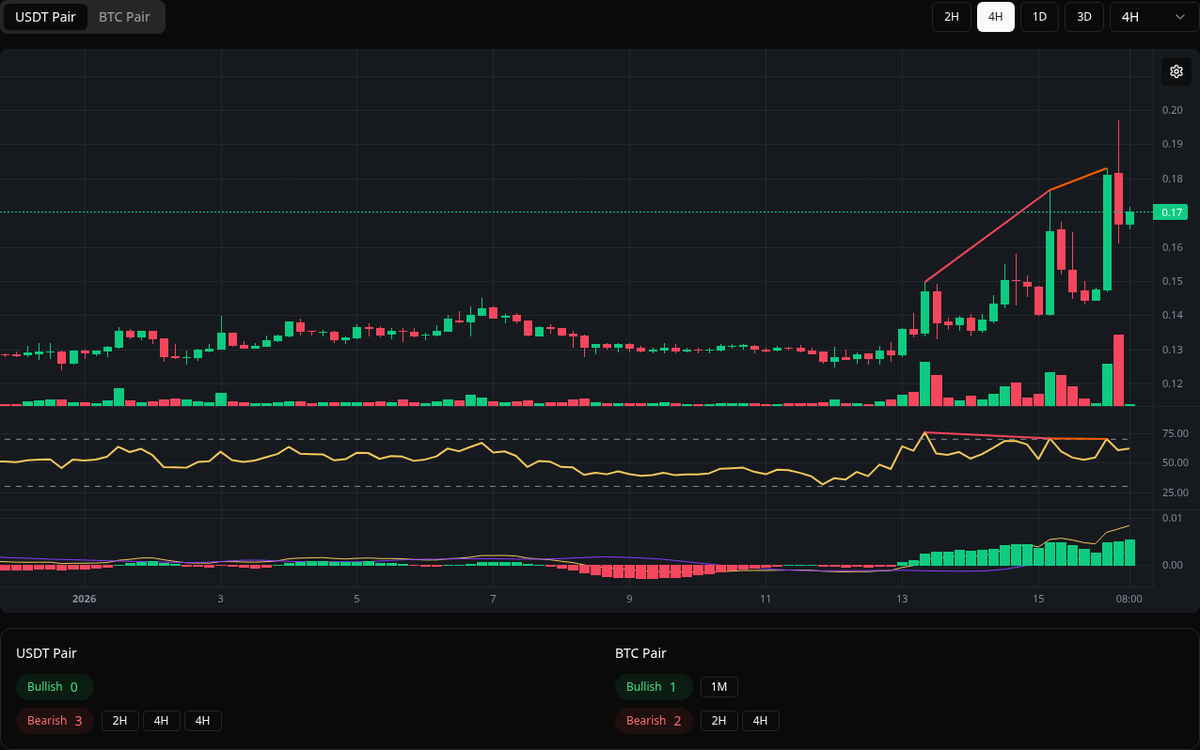1200x750 pixels.
Task: Click the 7 date axis label
Action: 493,600
